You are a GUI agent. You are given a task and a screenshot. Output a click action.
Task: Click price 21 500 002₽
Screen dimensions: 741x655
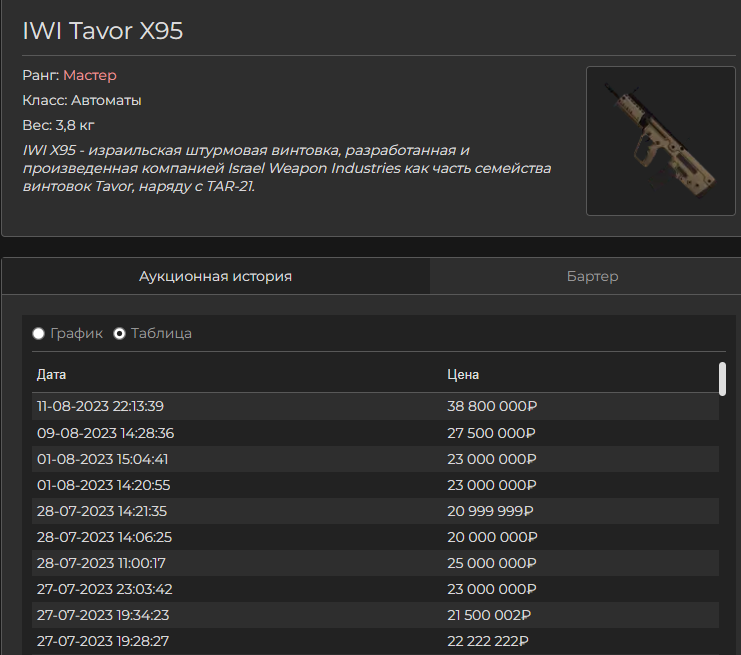(489, 615)
